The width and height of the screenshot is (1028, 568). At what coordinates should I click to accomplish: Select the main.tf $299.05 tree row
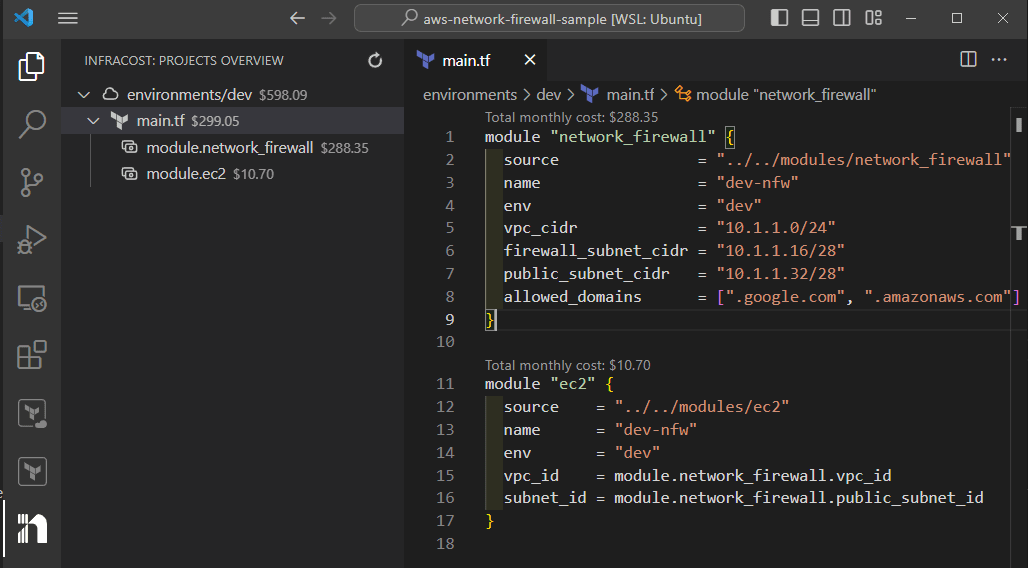[233, 121]
